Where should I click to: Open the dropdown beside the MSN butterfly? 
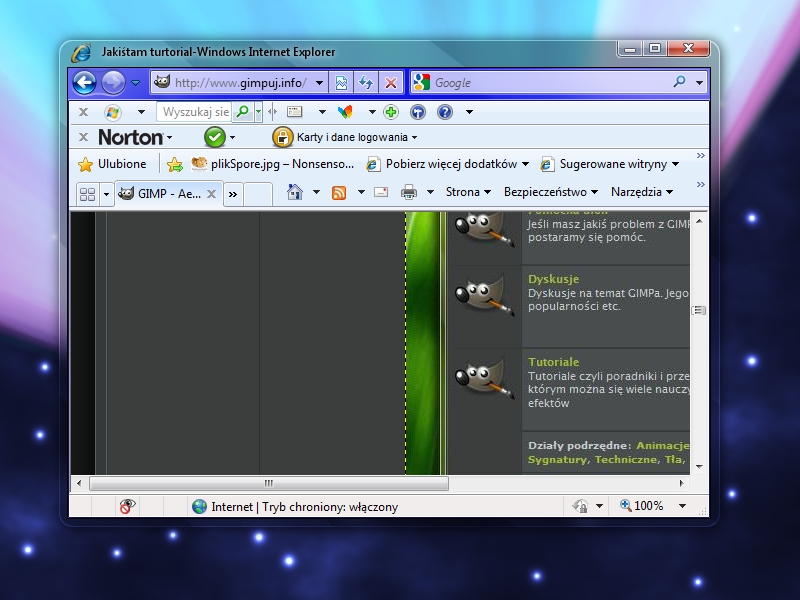372,112
